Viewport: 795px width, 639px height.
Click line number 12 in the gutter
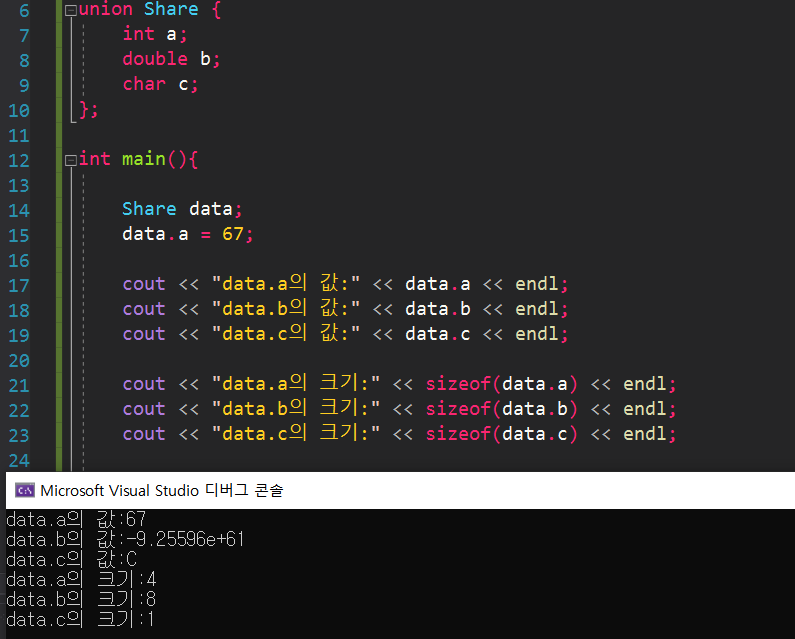tap(19, 161)
